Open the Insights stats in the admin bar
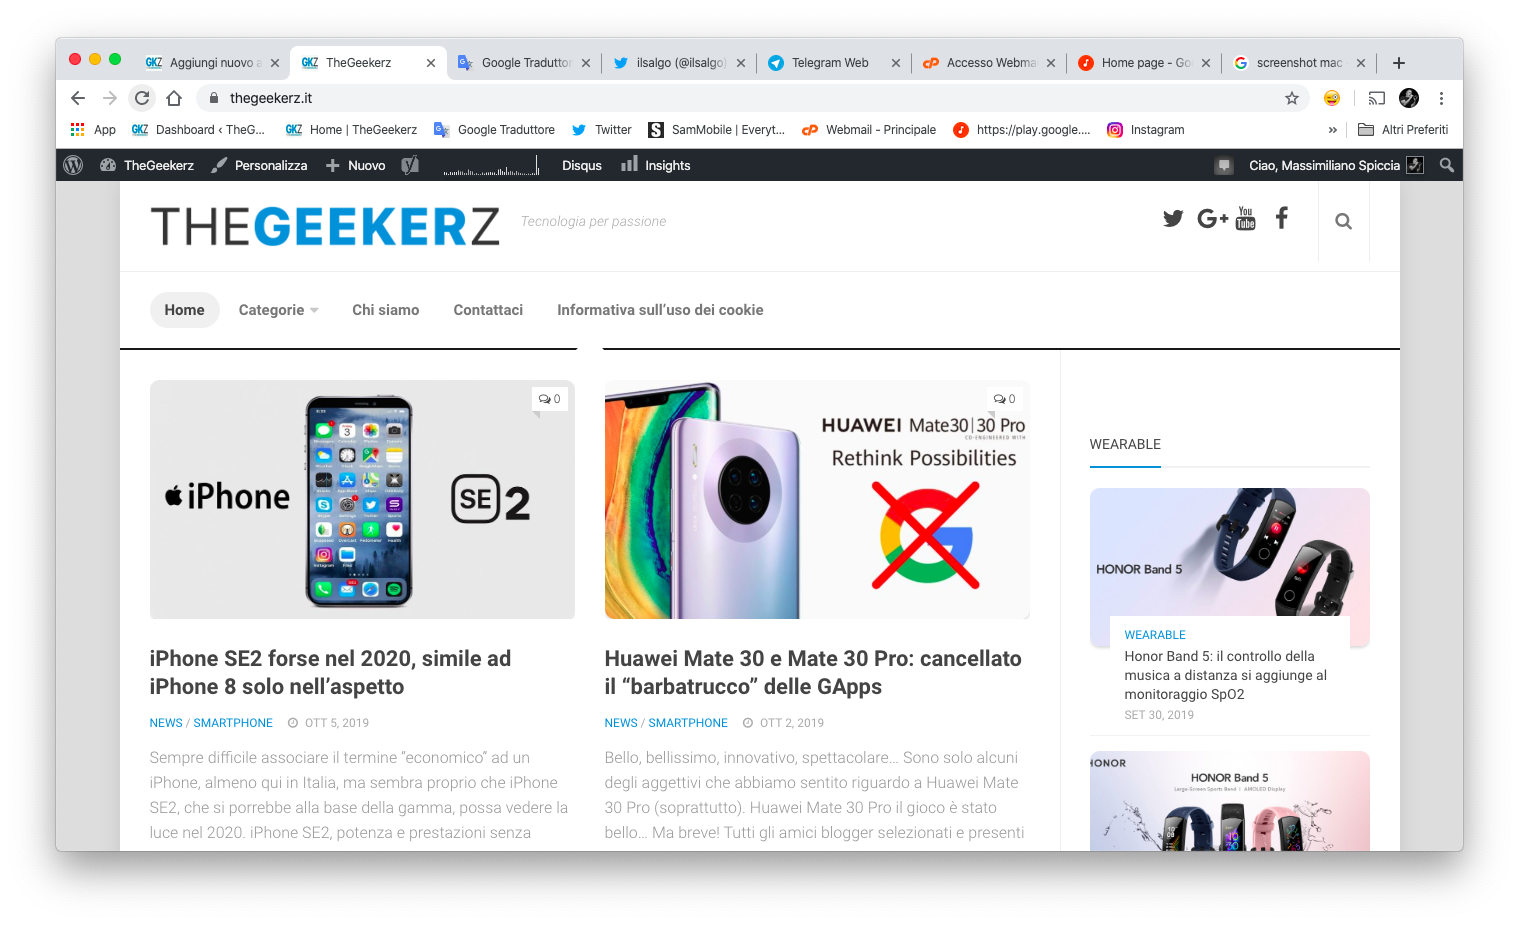 point(656,165)
